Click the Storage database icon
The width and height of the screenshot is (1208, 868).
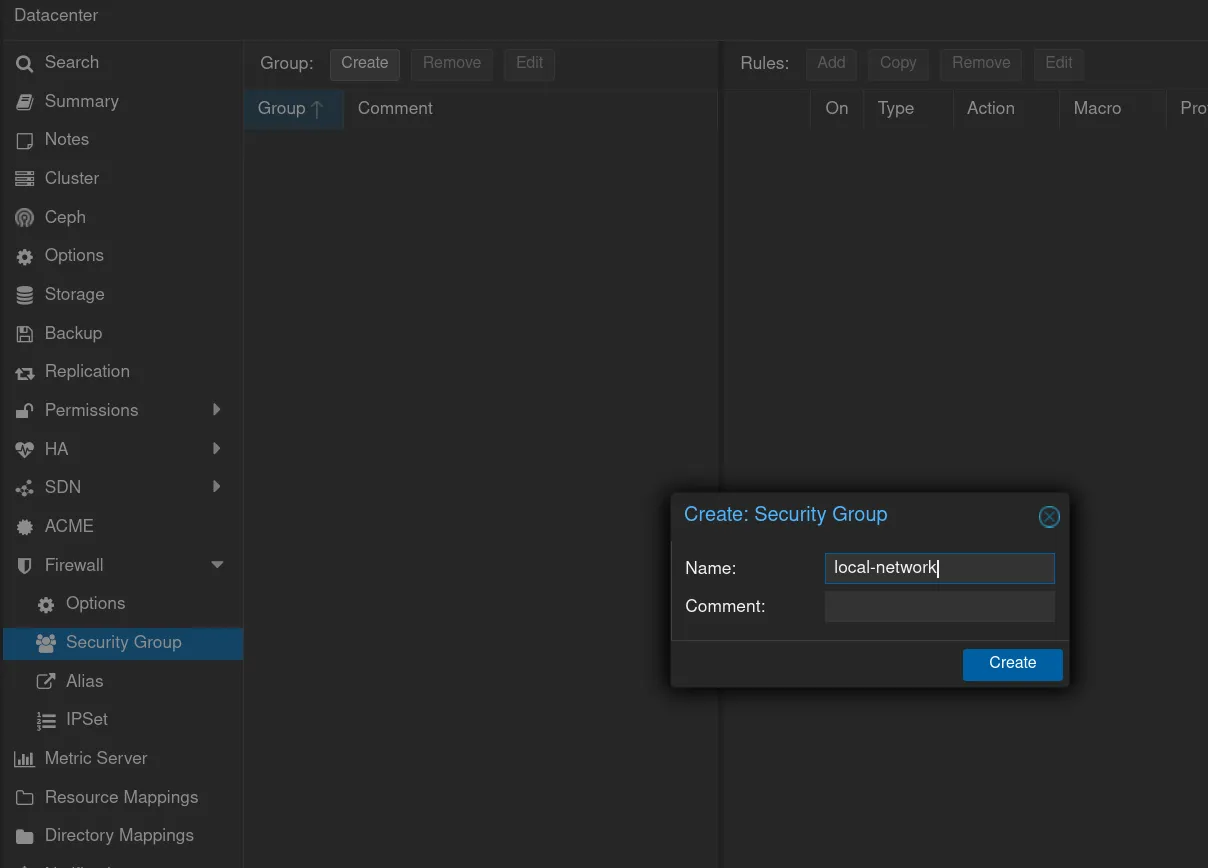pyautogui.click(x=25, y=295)
